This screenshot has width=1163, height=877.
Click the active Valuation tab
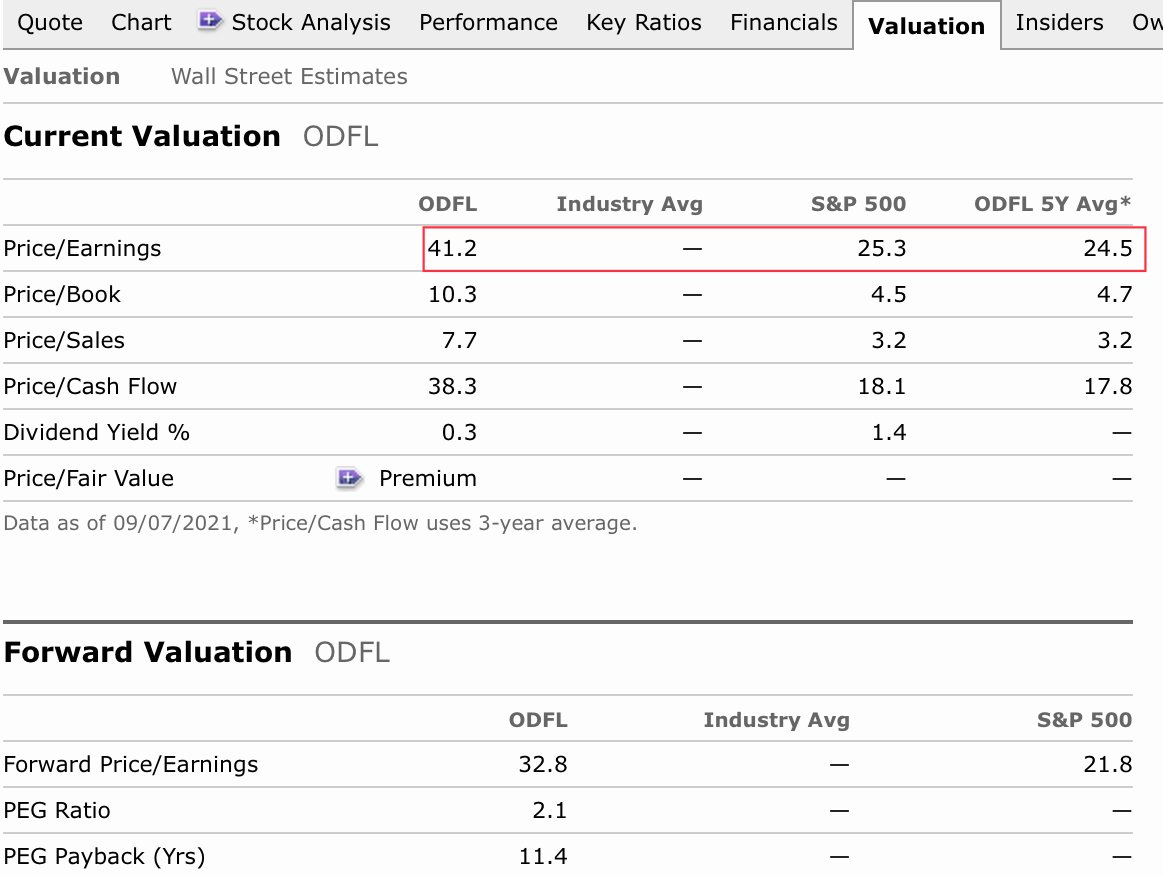[926, 27]
